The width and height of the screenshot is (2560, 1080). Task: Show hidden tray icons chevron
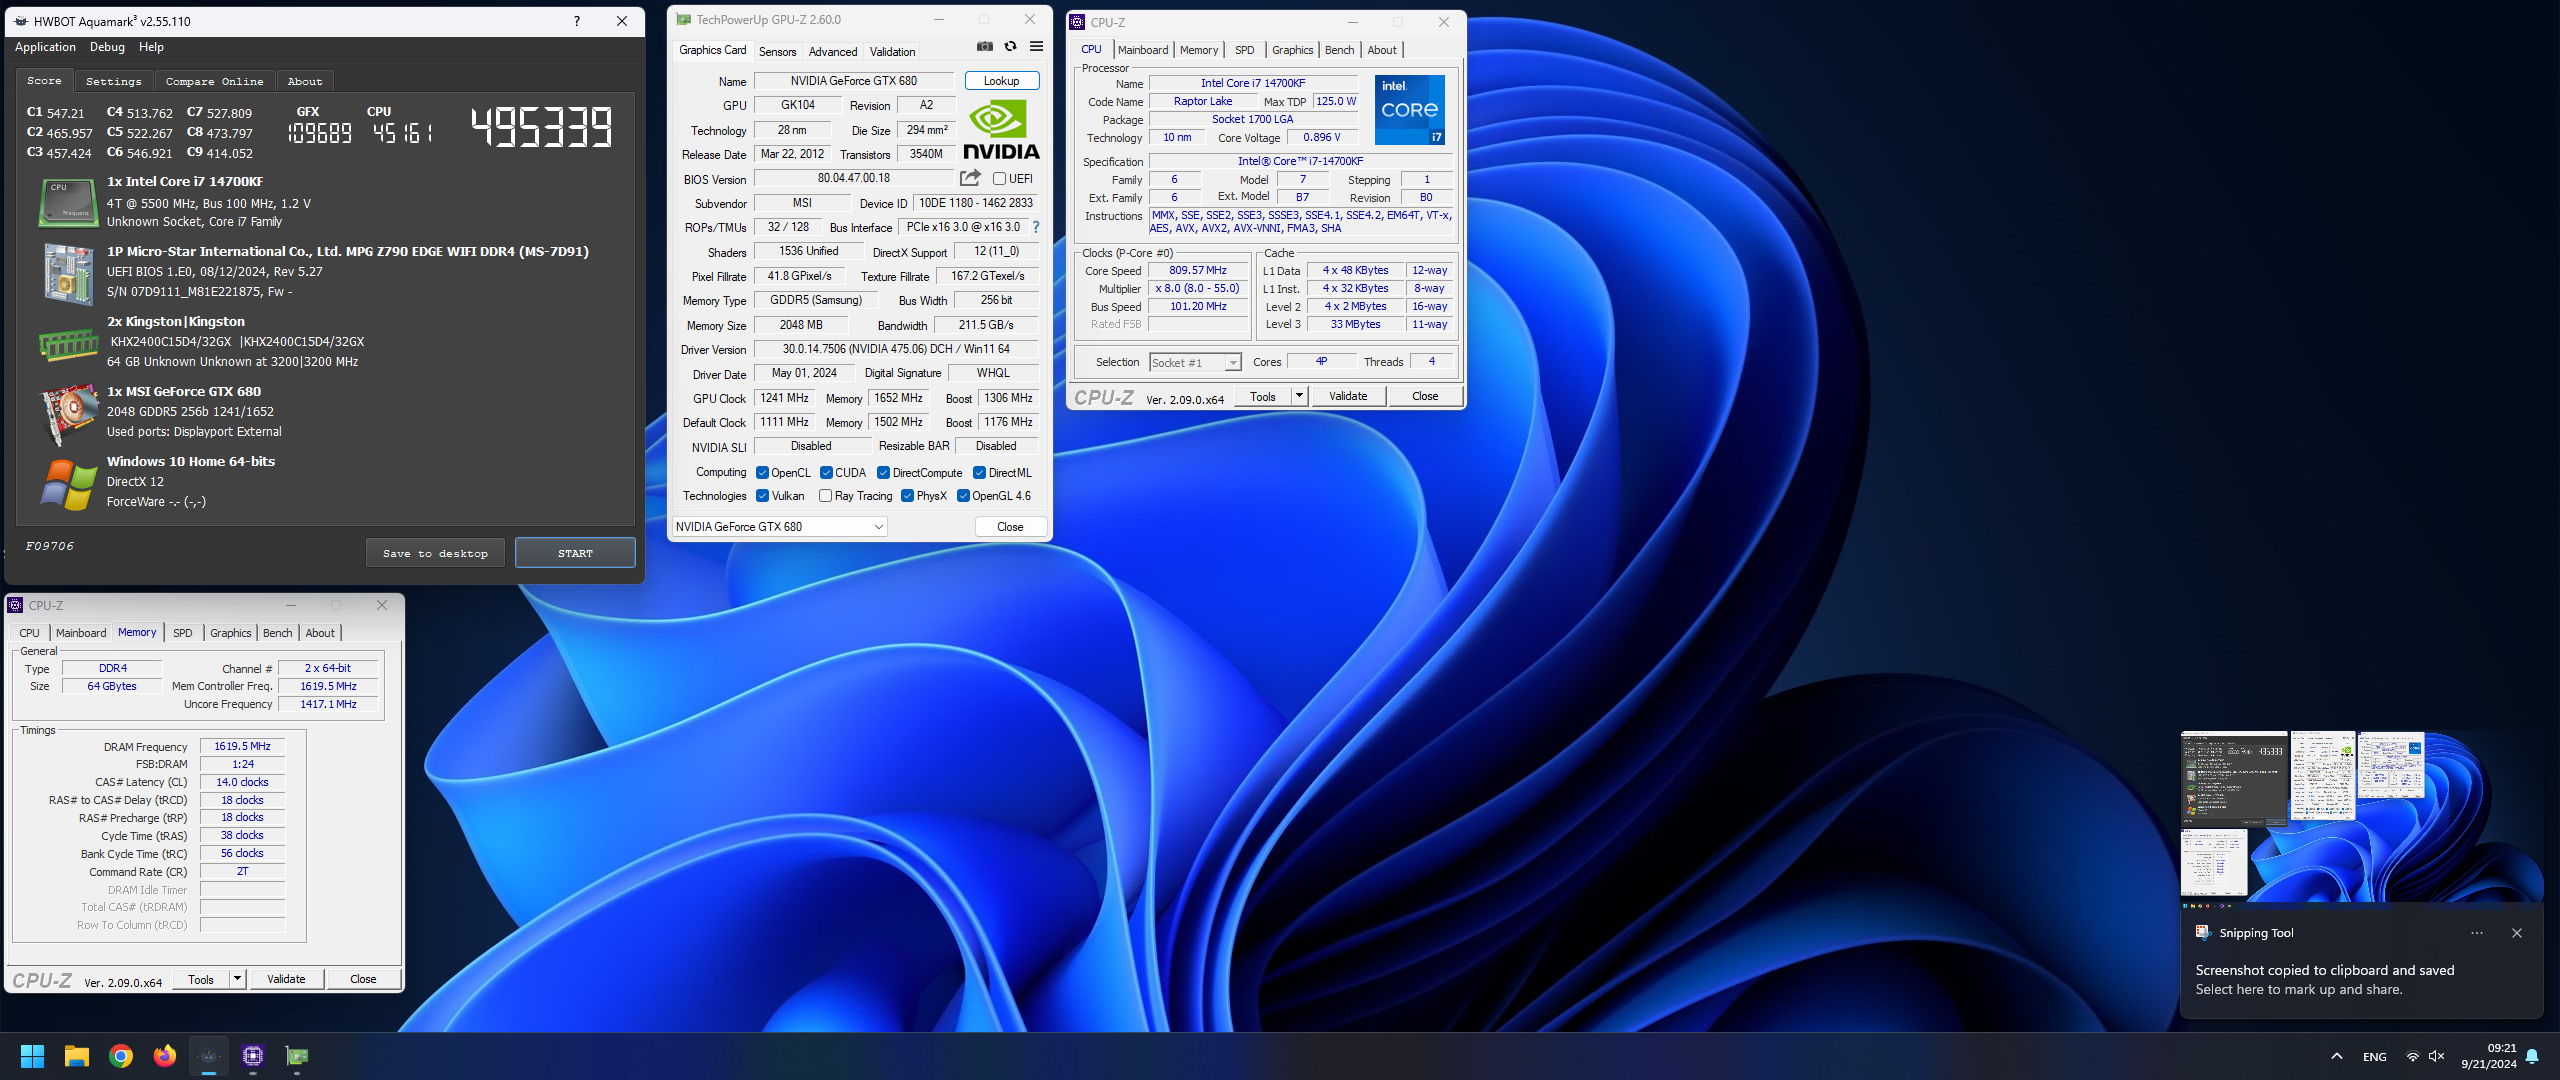pyautogui.click(x=2336, y=1056)
